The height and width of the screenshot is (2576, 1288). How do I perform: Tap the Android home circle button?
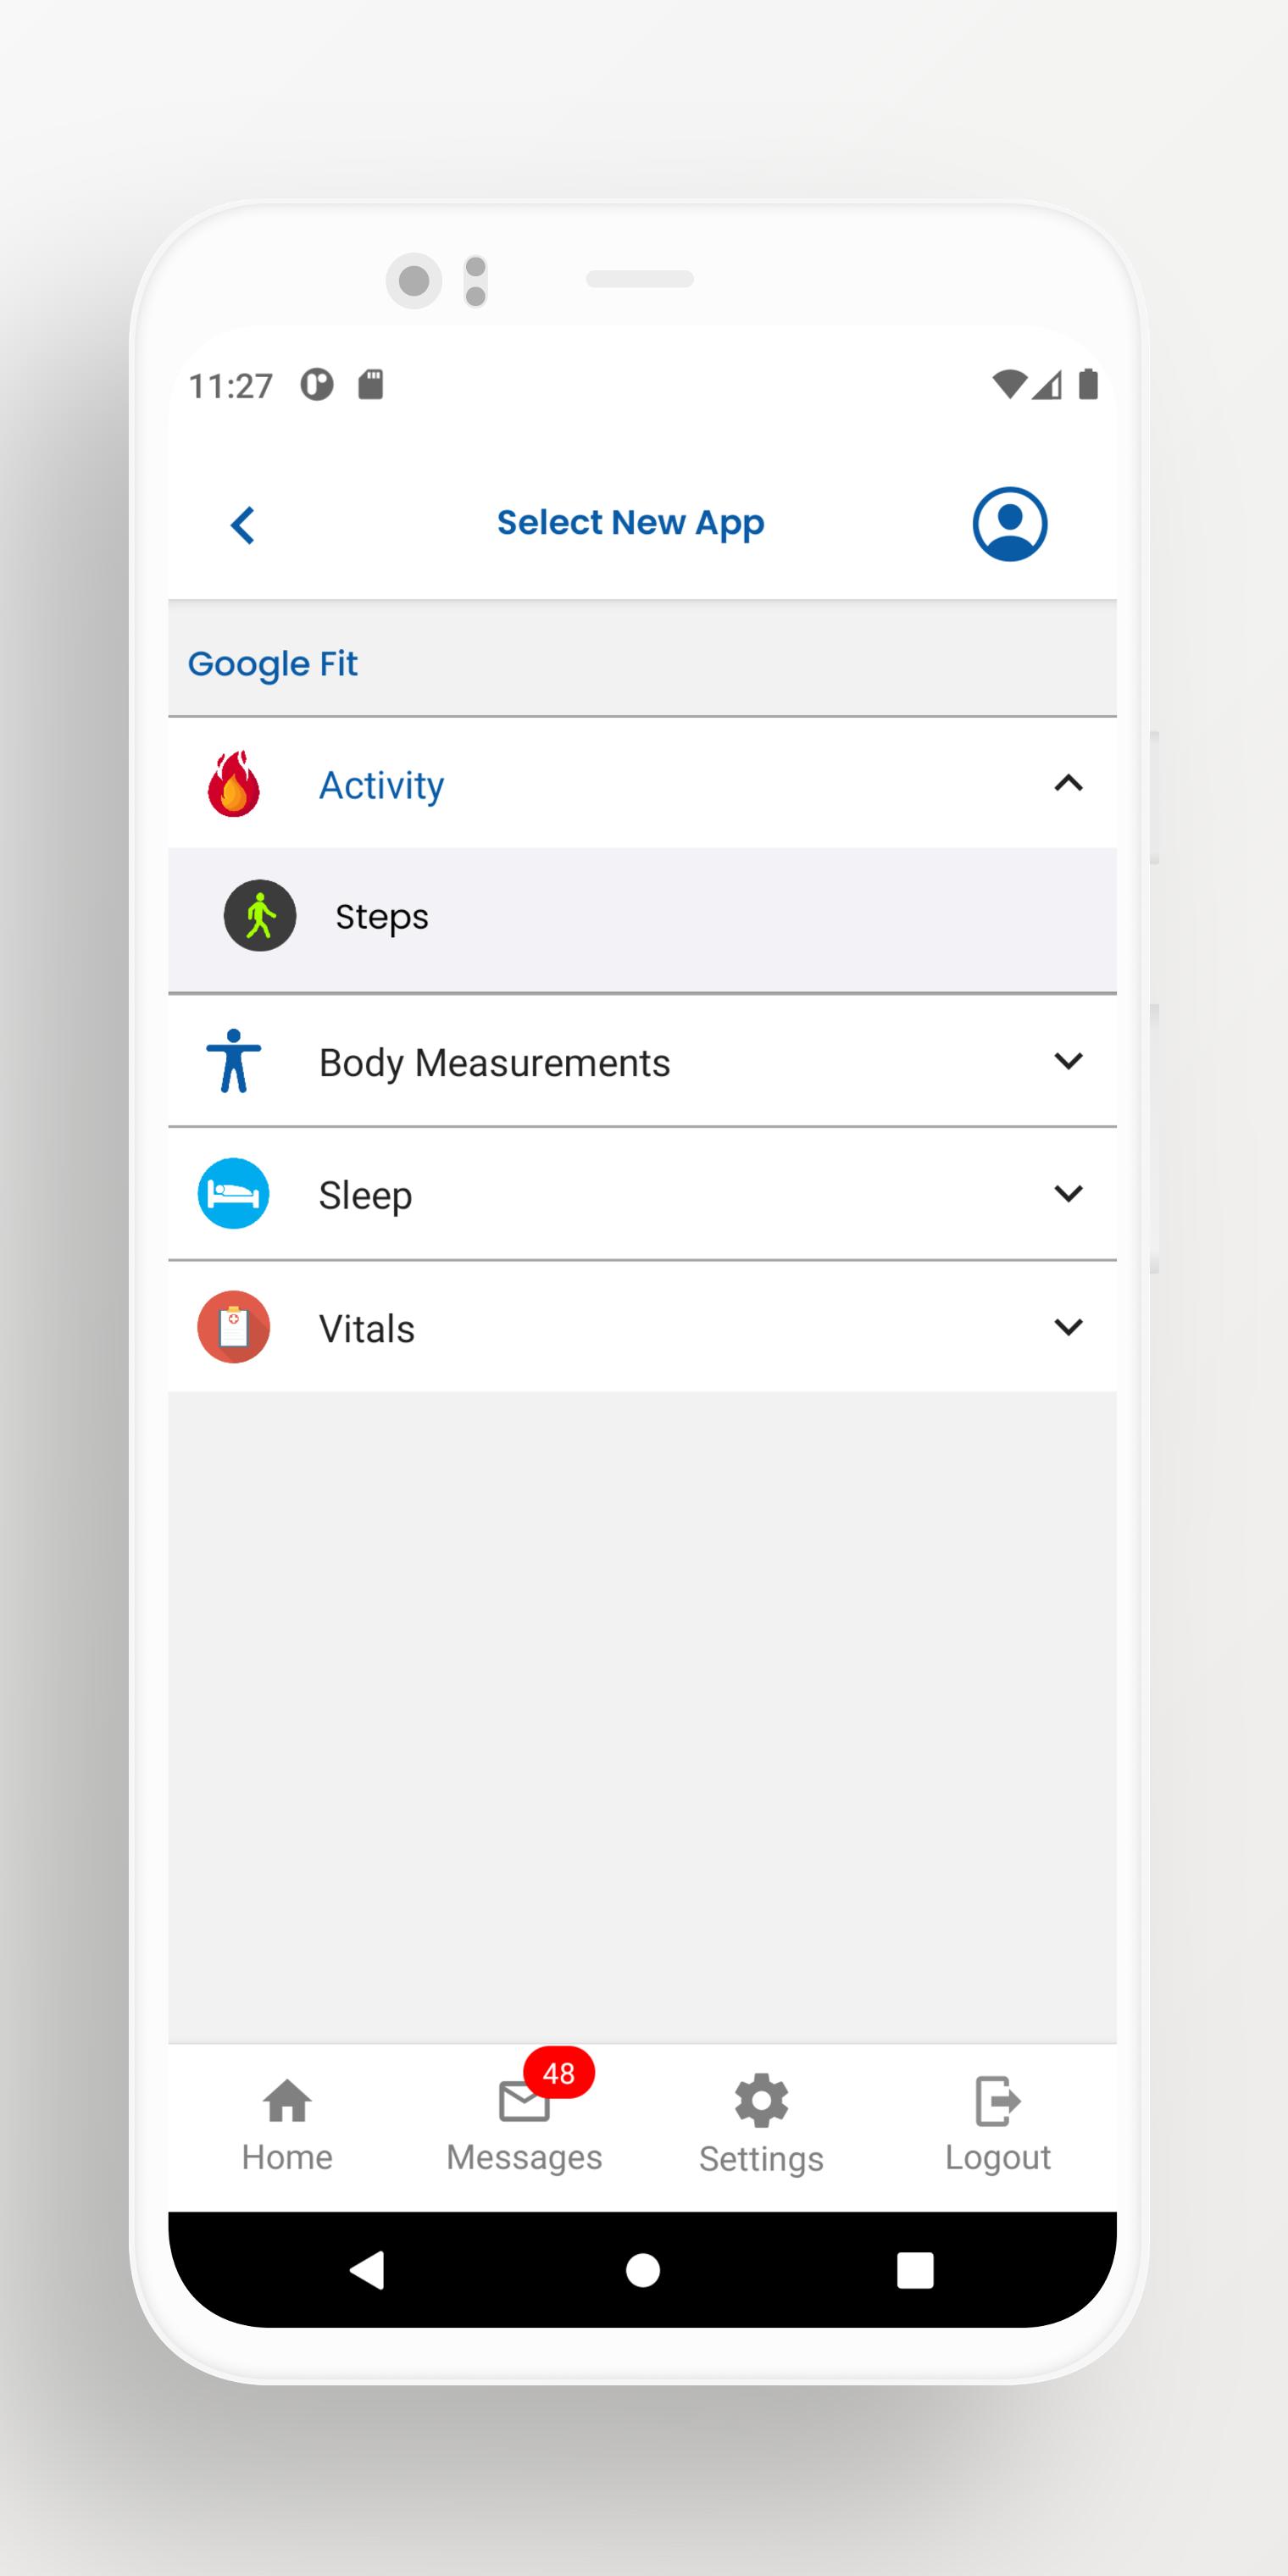pos(643,2270)
